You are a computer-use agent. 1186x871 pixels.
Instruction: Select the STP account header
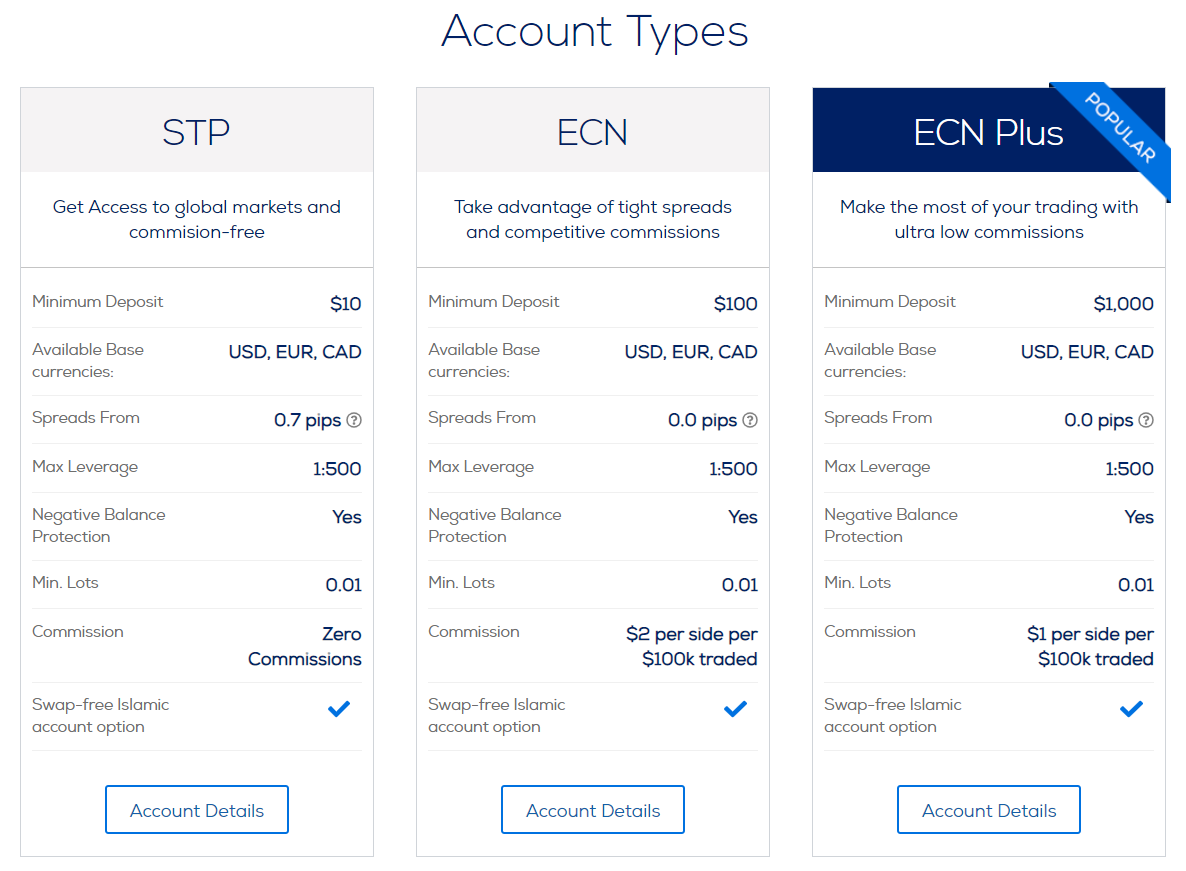coord(196,132)
